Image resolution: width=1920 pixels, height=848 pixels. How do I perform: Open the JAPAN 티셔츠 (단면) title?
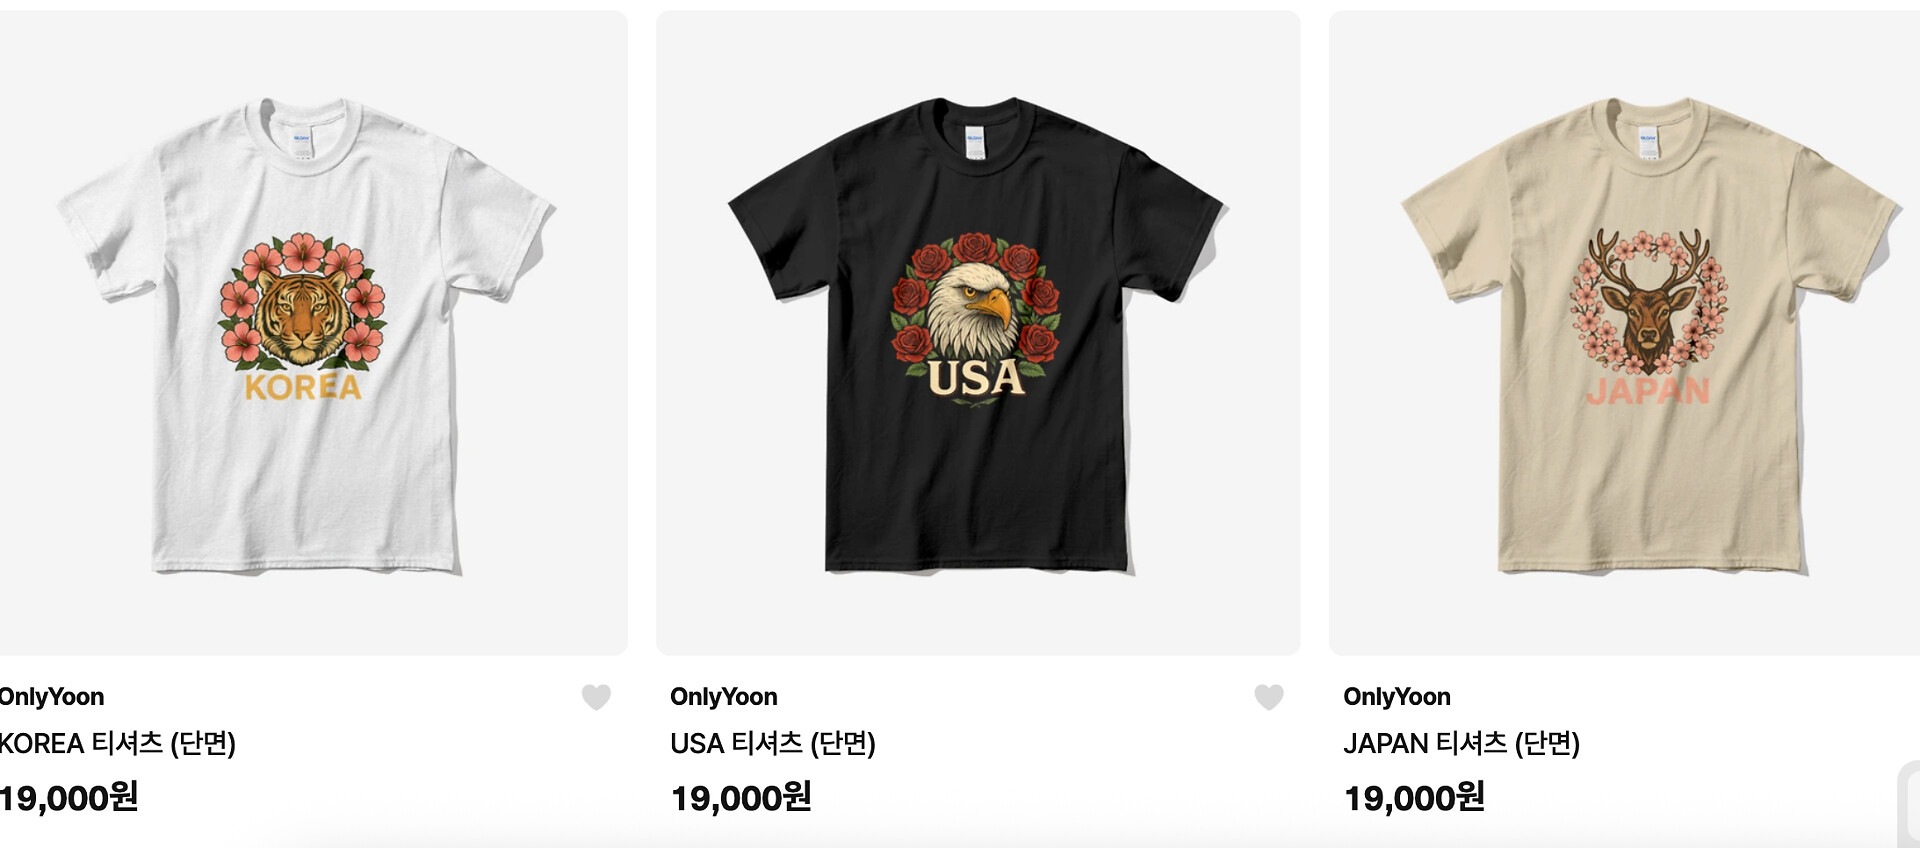coord(1461,744)
